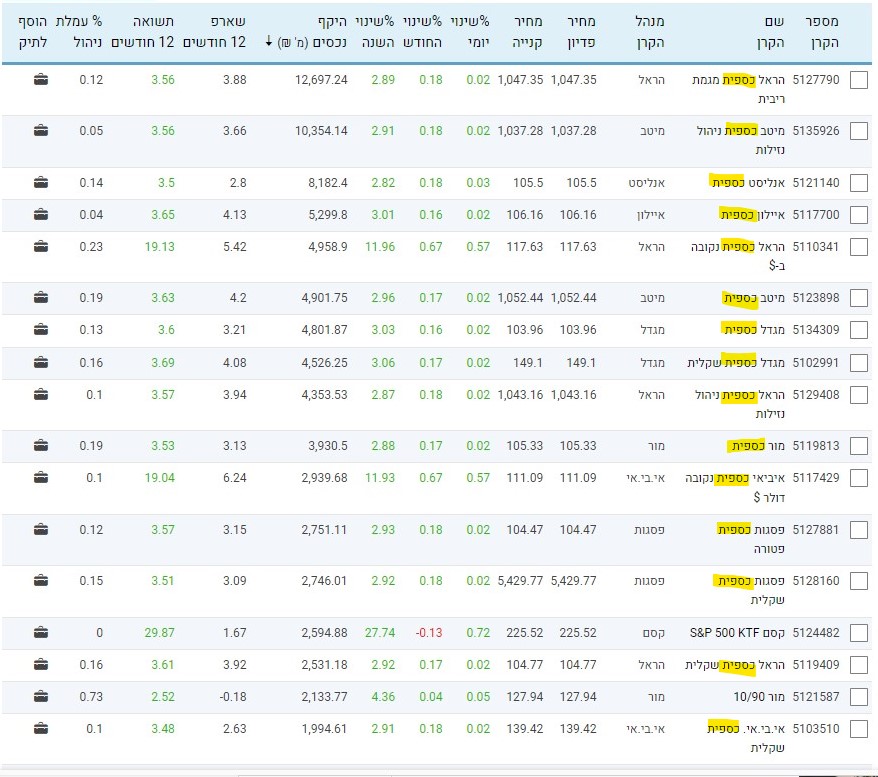Screen dimensions: 878x777
Task: Add fund 5129408 via briefcase icon
Action: click(41, 394)
